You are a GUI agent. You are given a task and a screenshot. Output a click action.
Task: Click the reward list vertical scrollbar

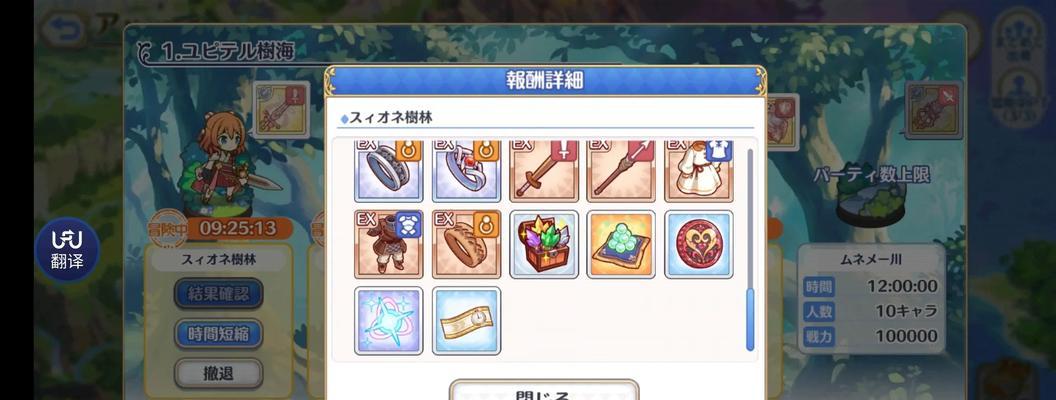750,249
